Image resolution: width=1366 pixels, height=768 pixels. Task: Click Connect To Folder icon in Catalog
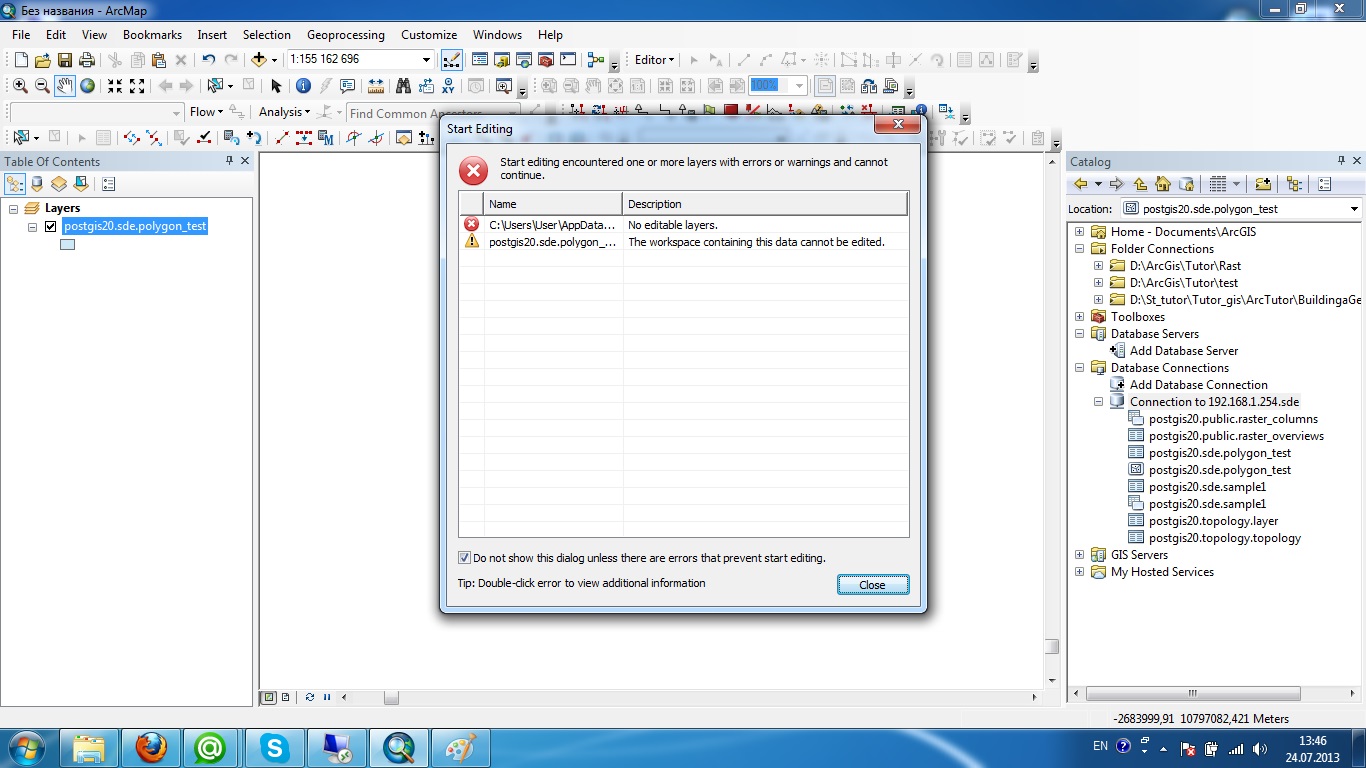(1263, 184)
